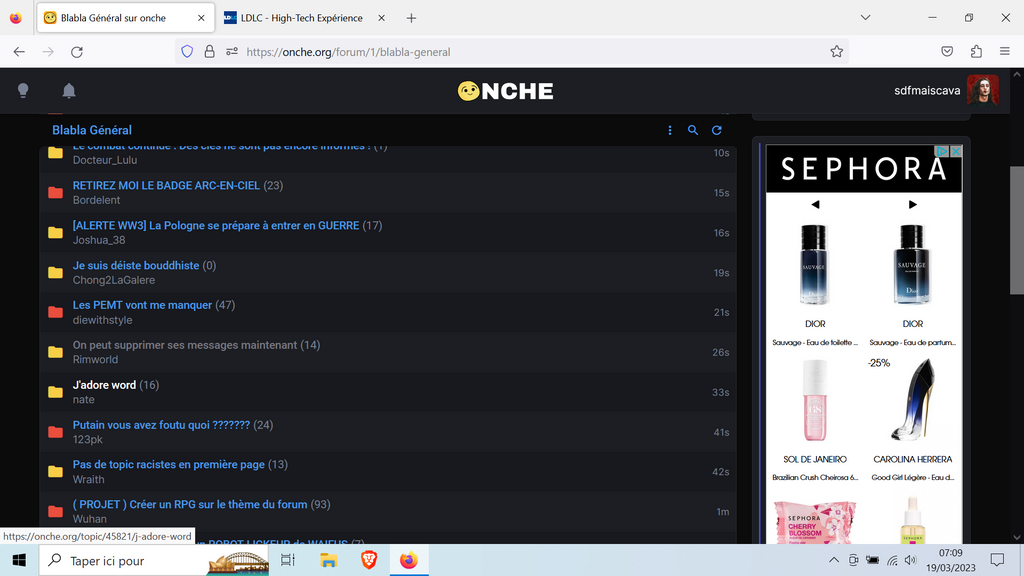Open Brave browser from the taskbar
The height and width of the screenshot is (576, 1024).
370,560
